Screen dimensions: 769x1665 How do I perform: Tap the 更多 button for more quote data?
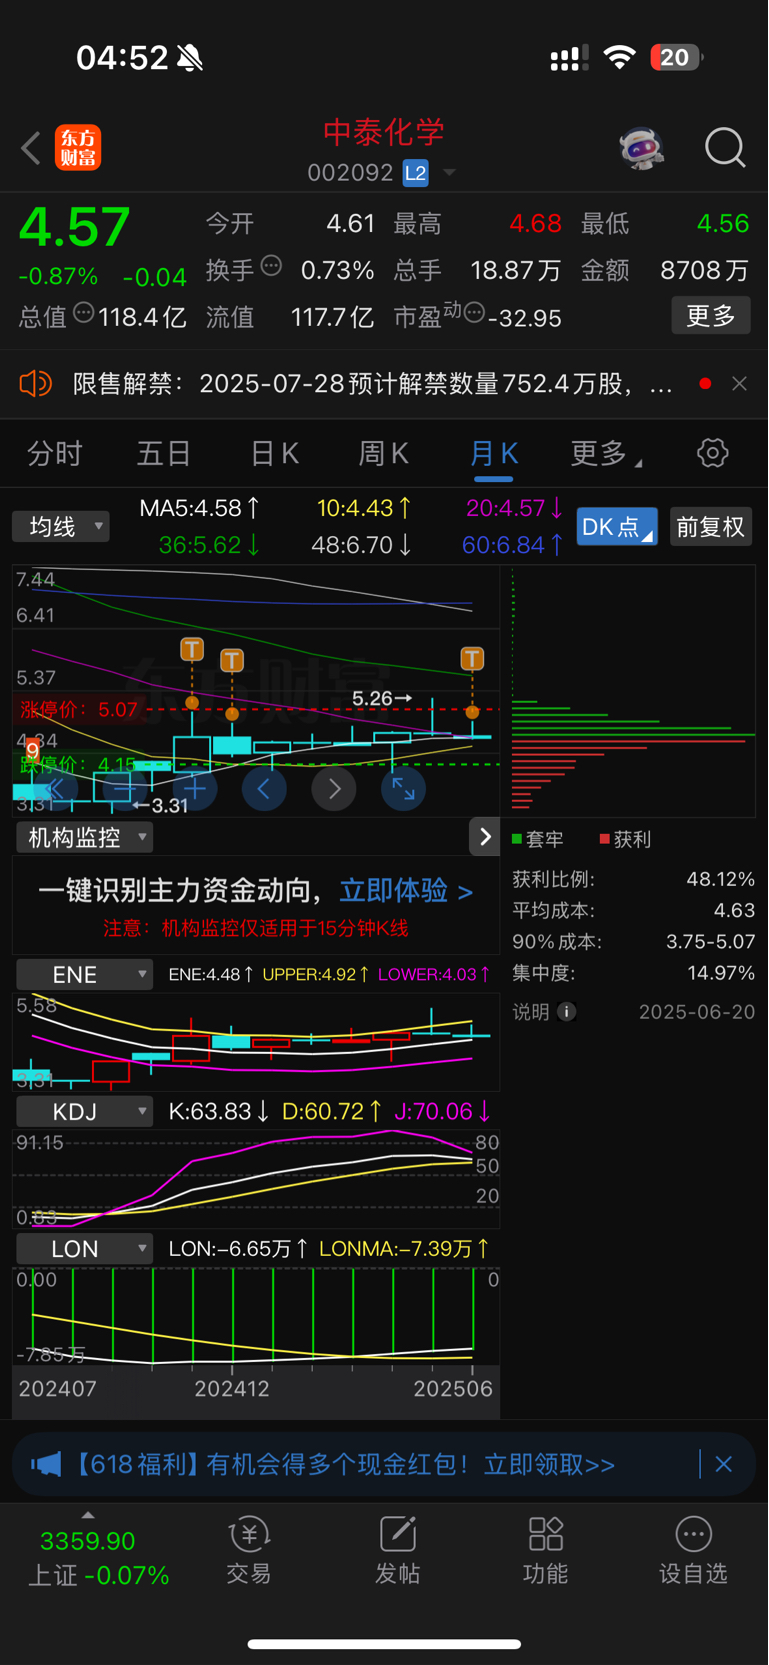(x=711, y=316)
